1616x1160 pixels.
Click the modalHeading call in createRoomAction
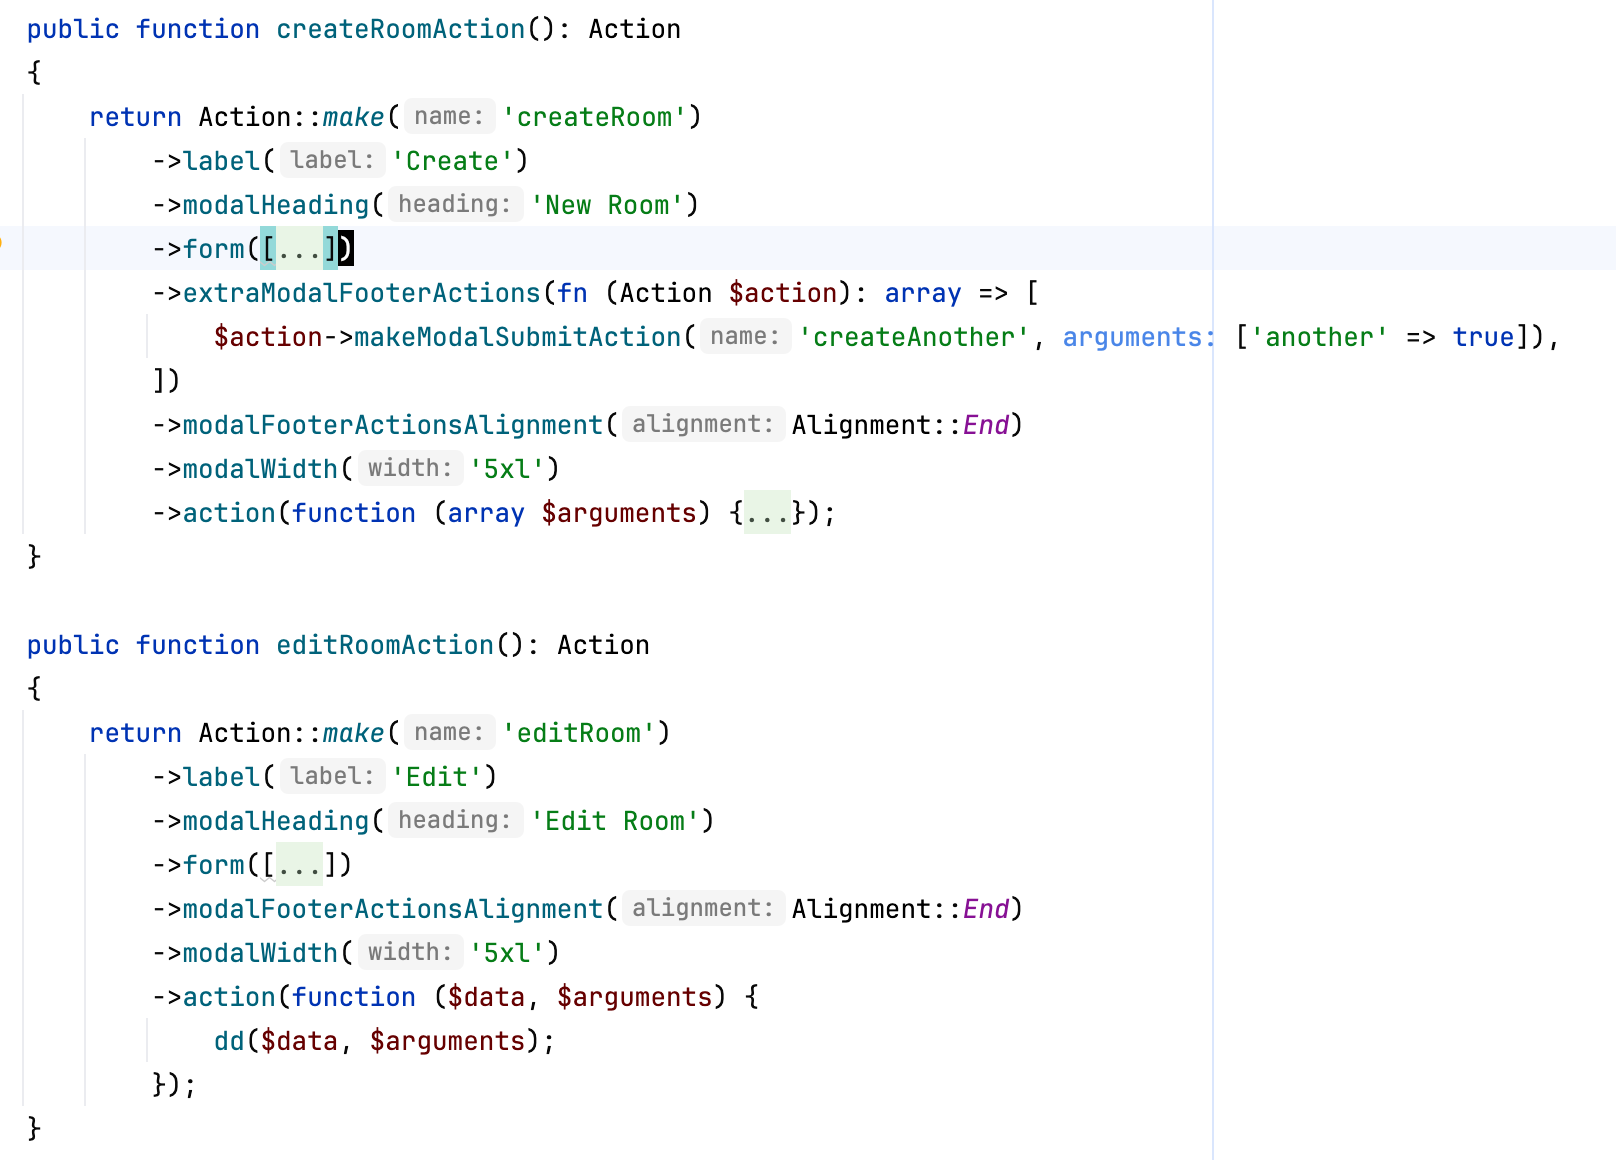point(276,205)
